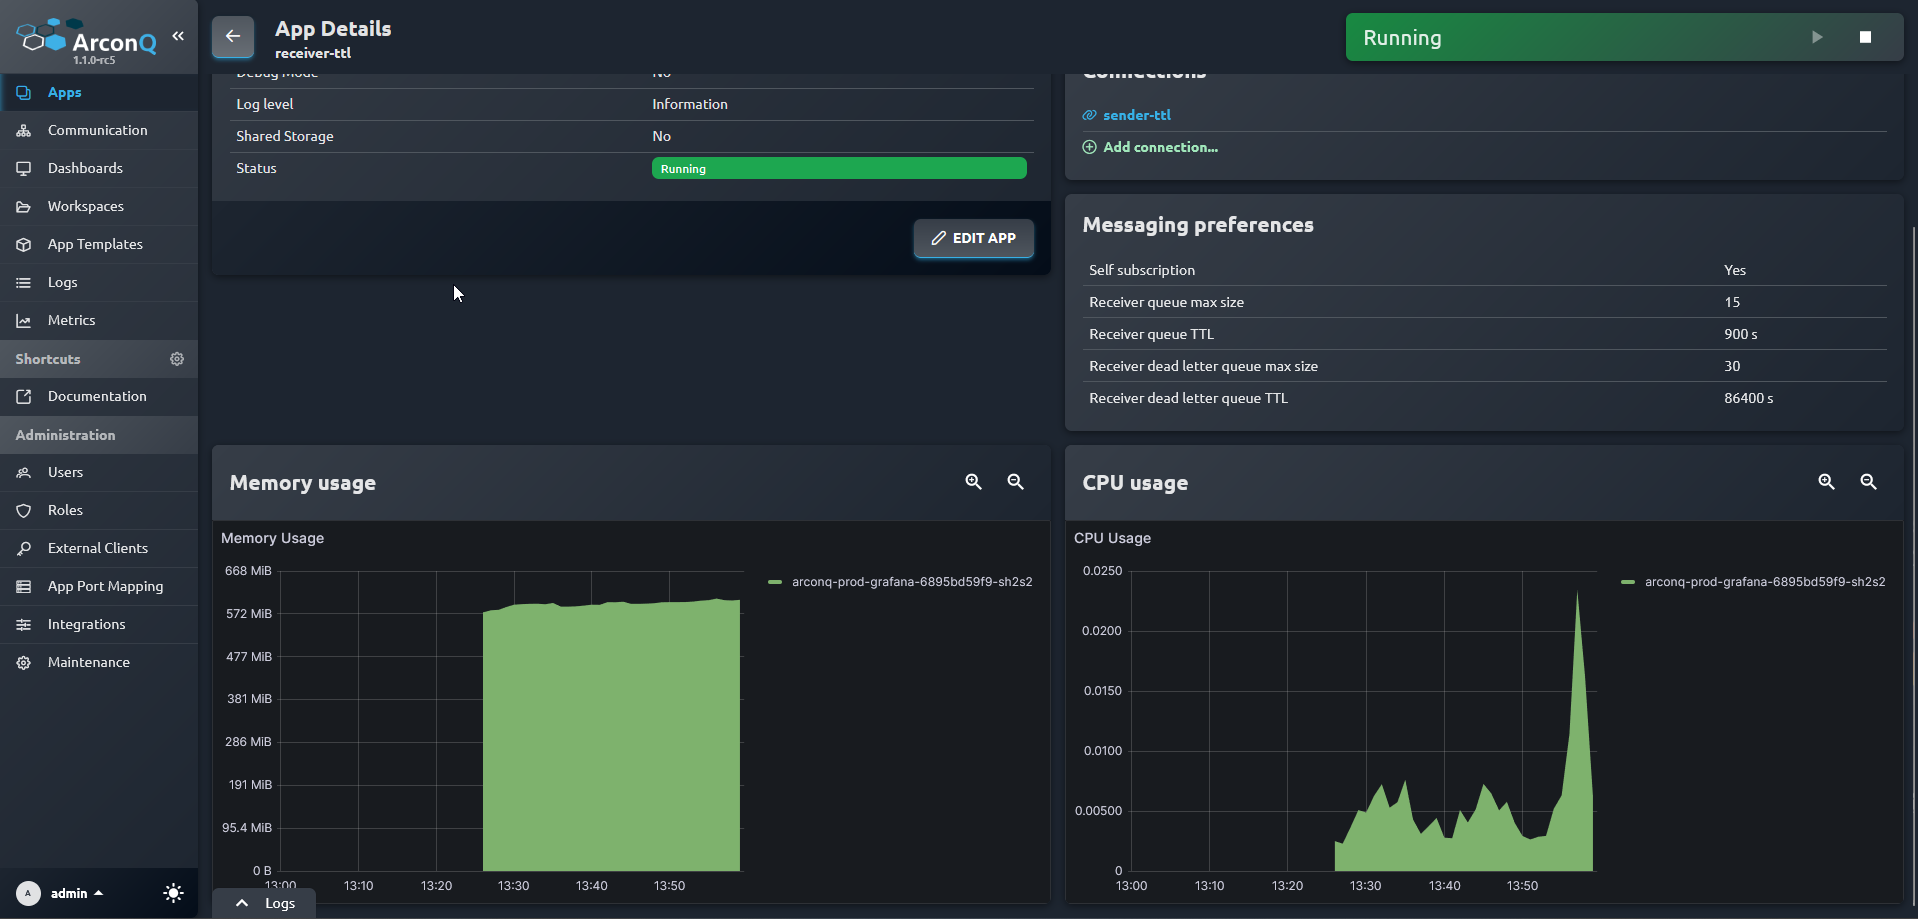This screenshot has width=1918, height=919.
Task: Click the green Running status bar in details
Action: pos(839,168)
